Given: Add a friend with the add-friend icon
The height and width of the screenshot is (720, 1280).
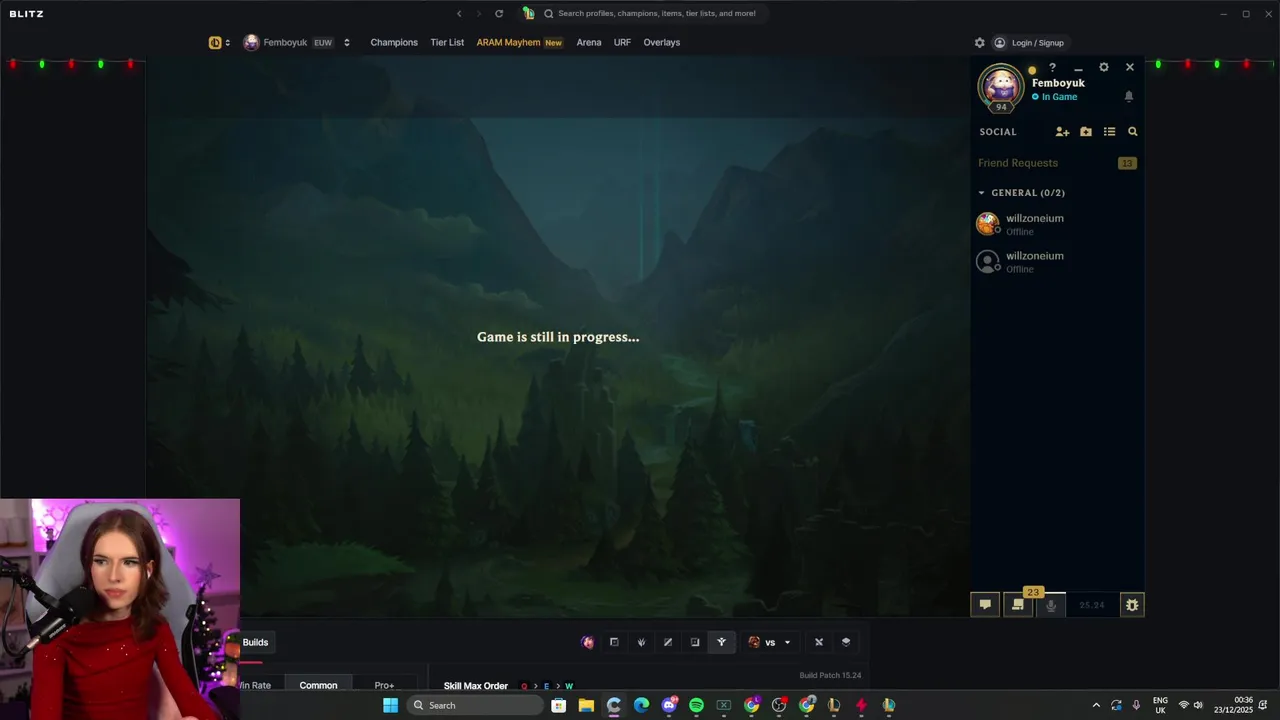Looking at the screenshot, I should click(x=1062, y=132).
